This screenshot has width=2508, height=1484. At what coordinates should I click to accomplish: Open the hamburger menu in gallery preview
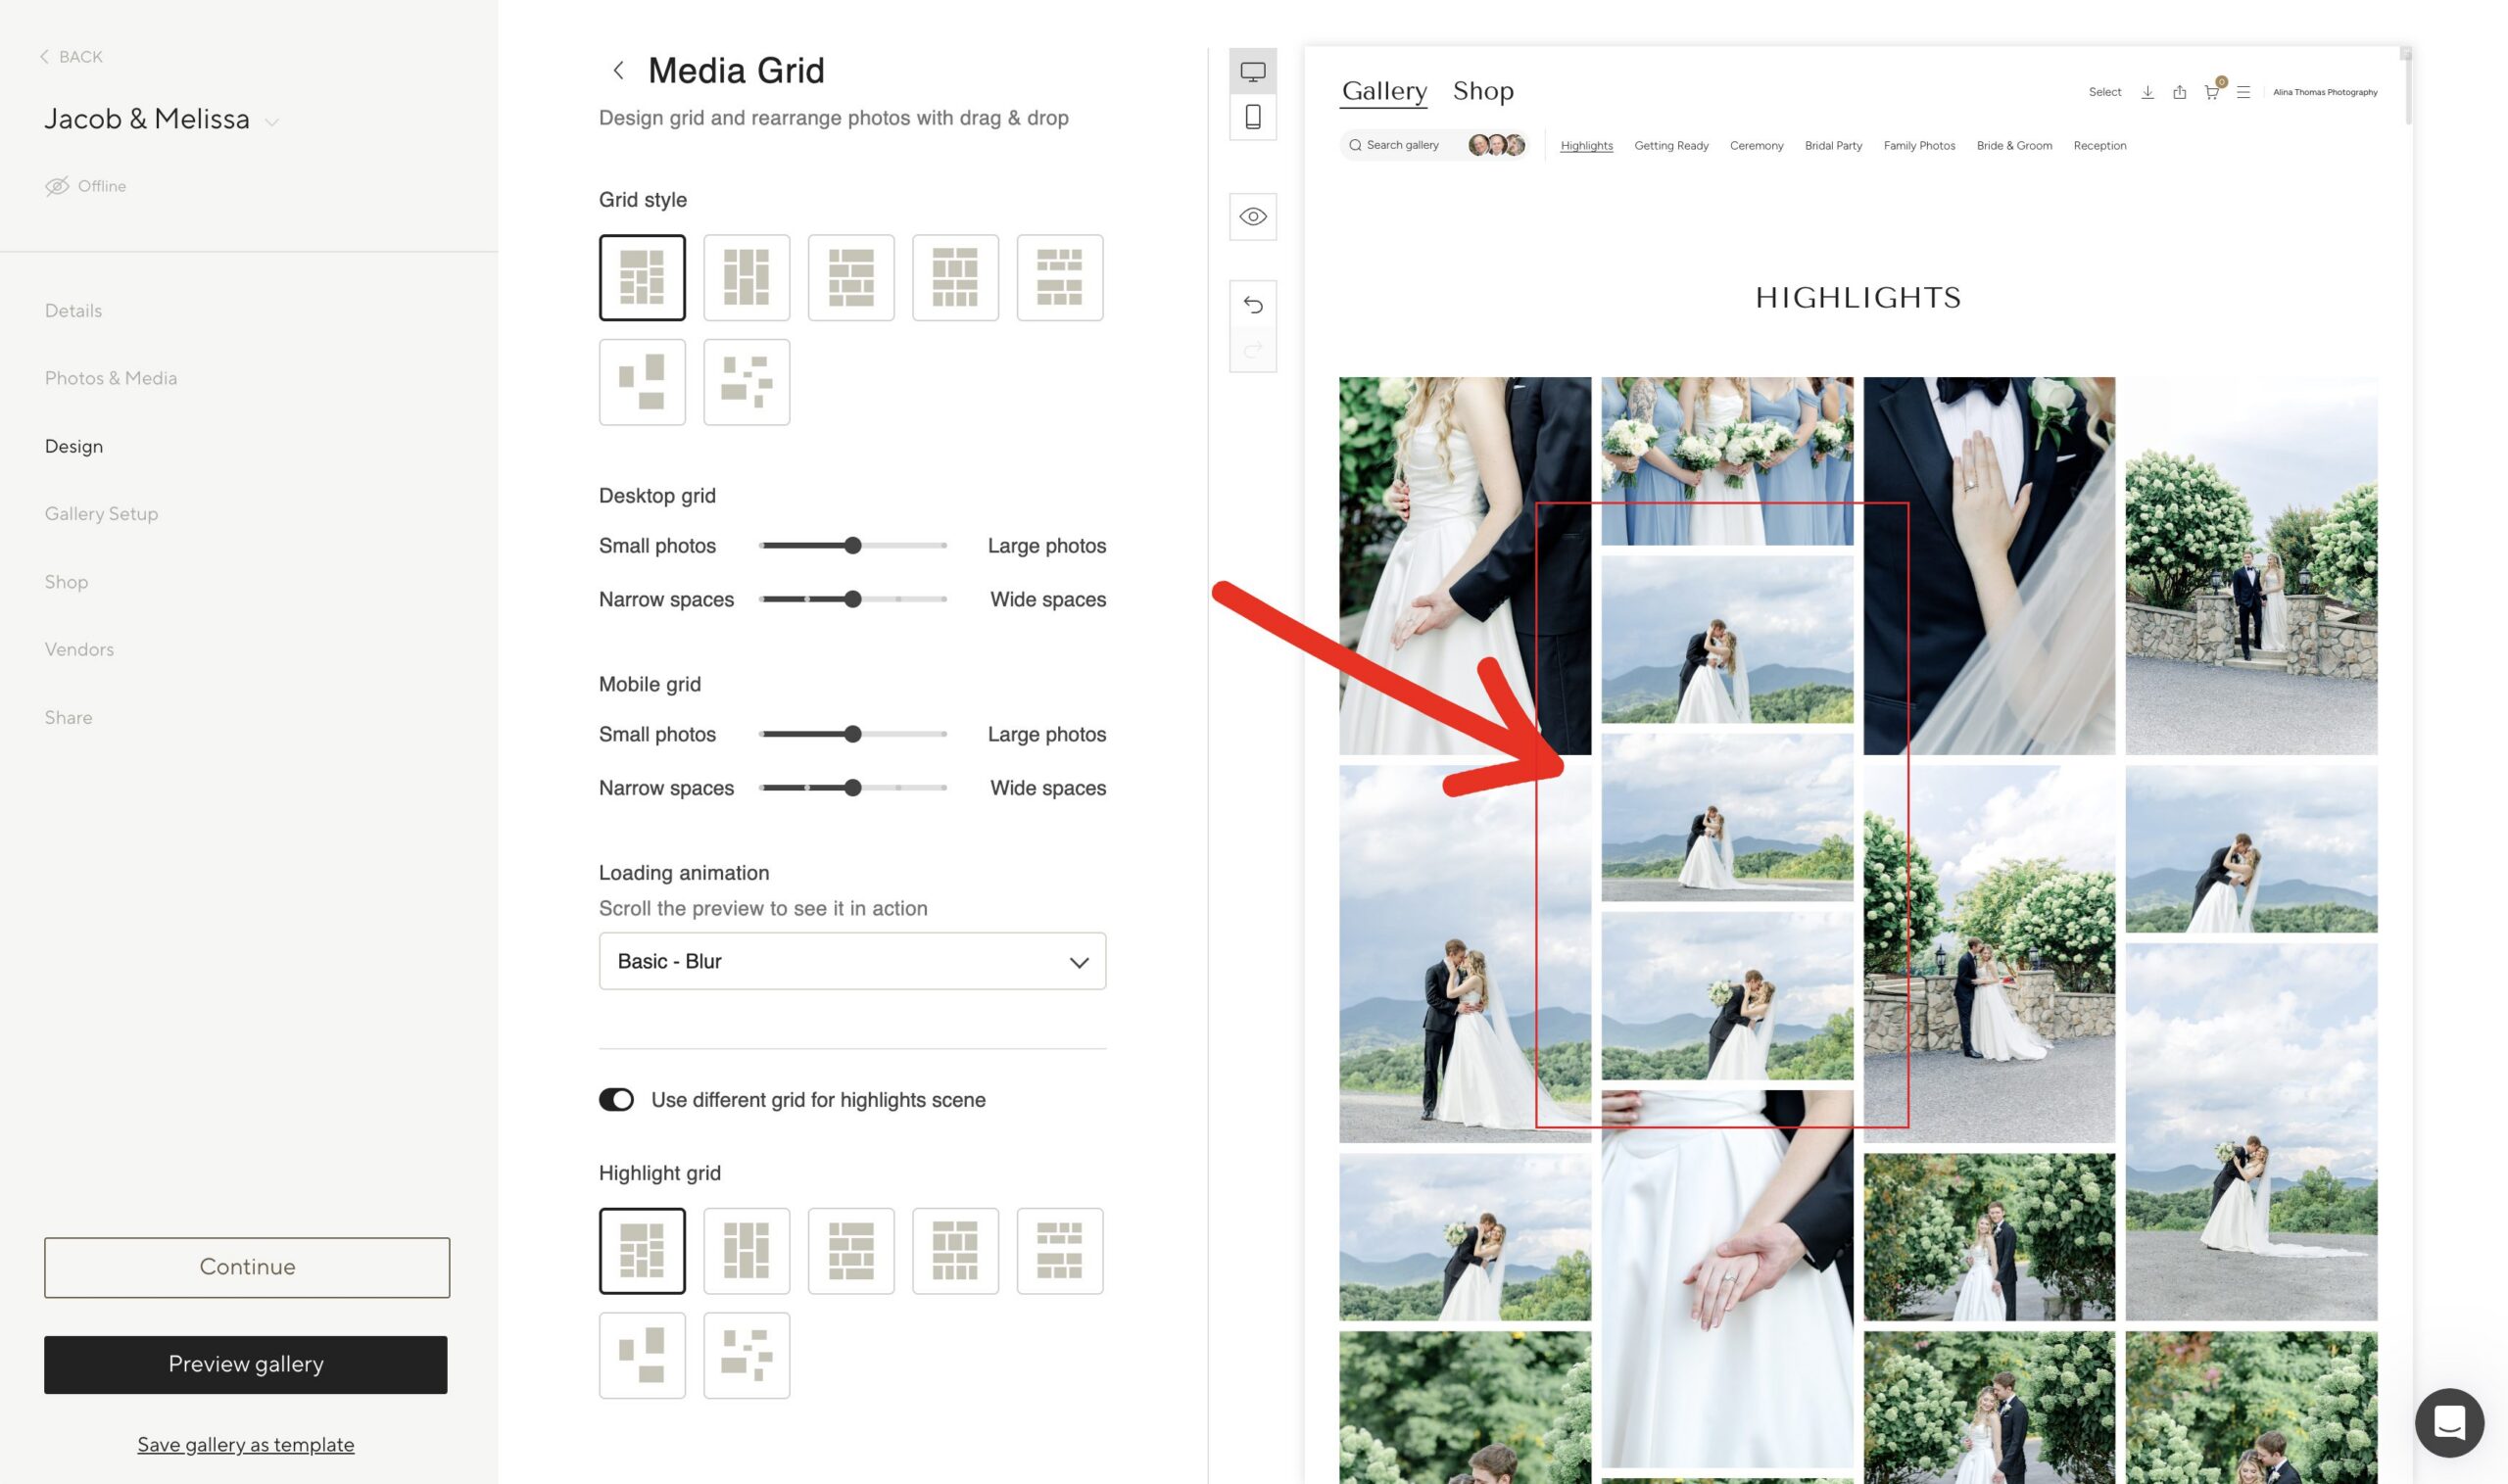2243,92
